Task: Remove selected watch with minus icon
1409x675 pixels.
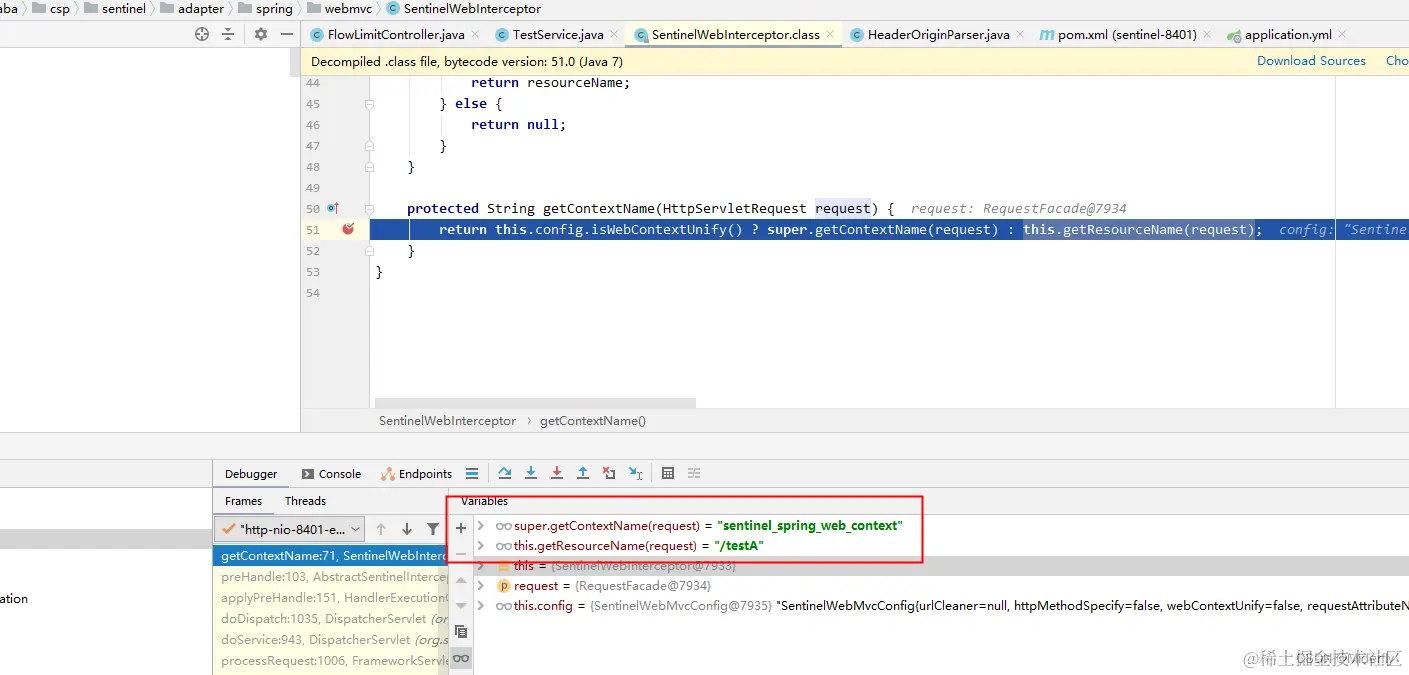Action: [461, 553]
